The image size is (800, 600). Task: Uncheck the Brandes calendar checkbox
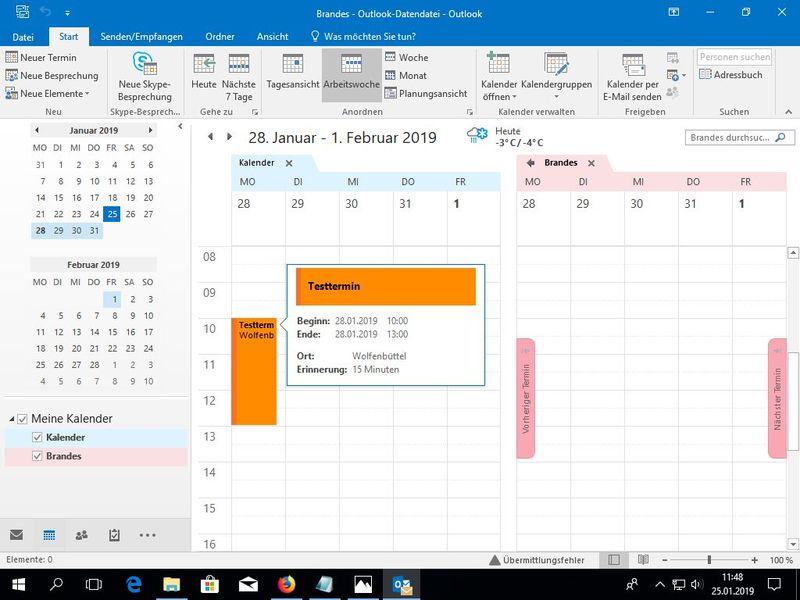[37, 456]
